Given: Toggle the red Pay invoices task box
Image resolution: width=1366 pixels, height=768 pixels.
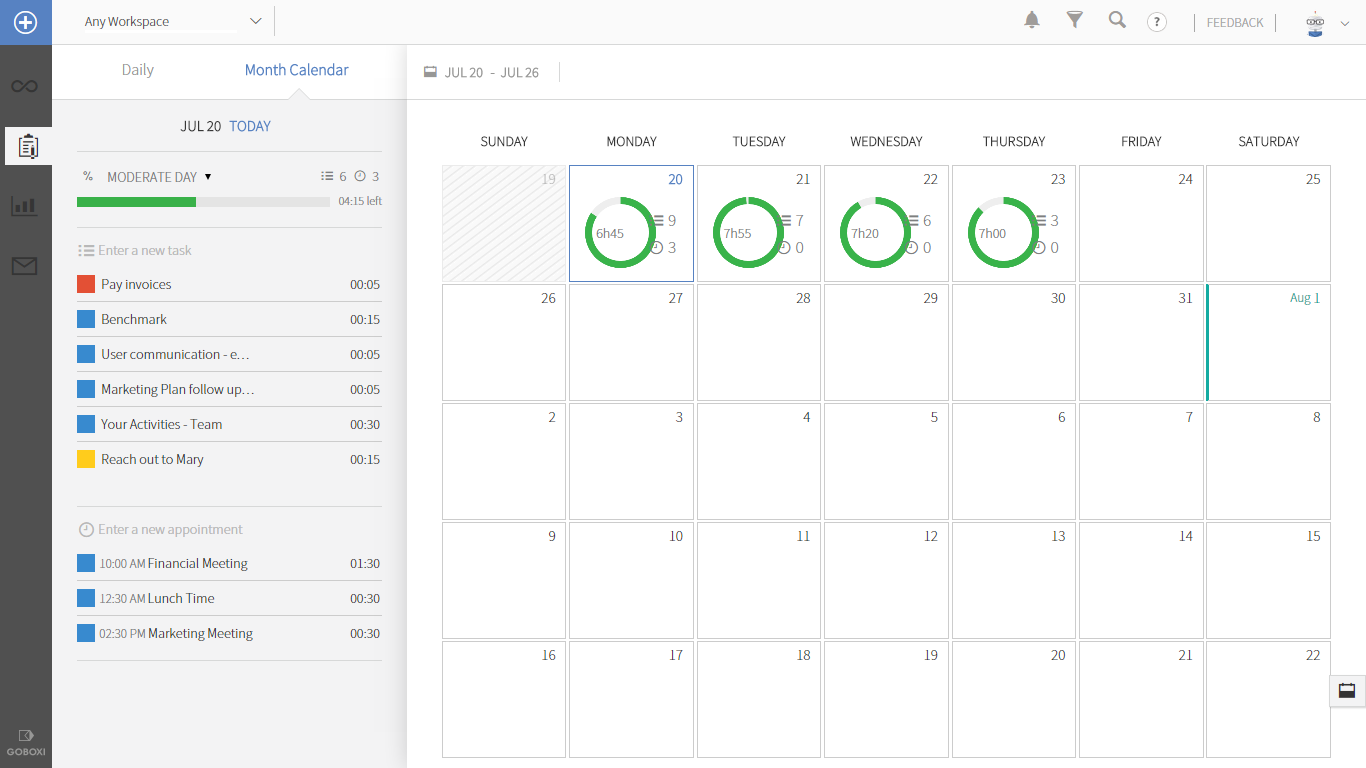Looking at the screenshot, I should (86, 285).
